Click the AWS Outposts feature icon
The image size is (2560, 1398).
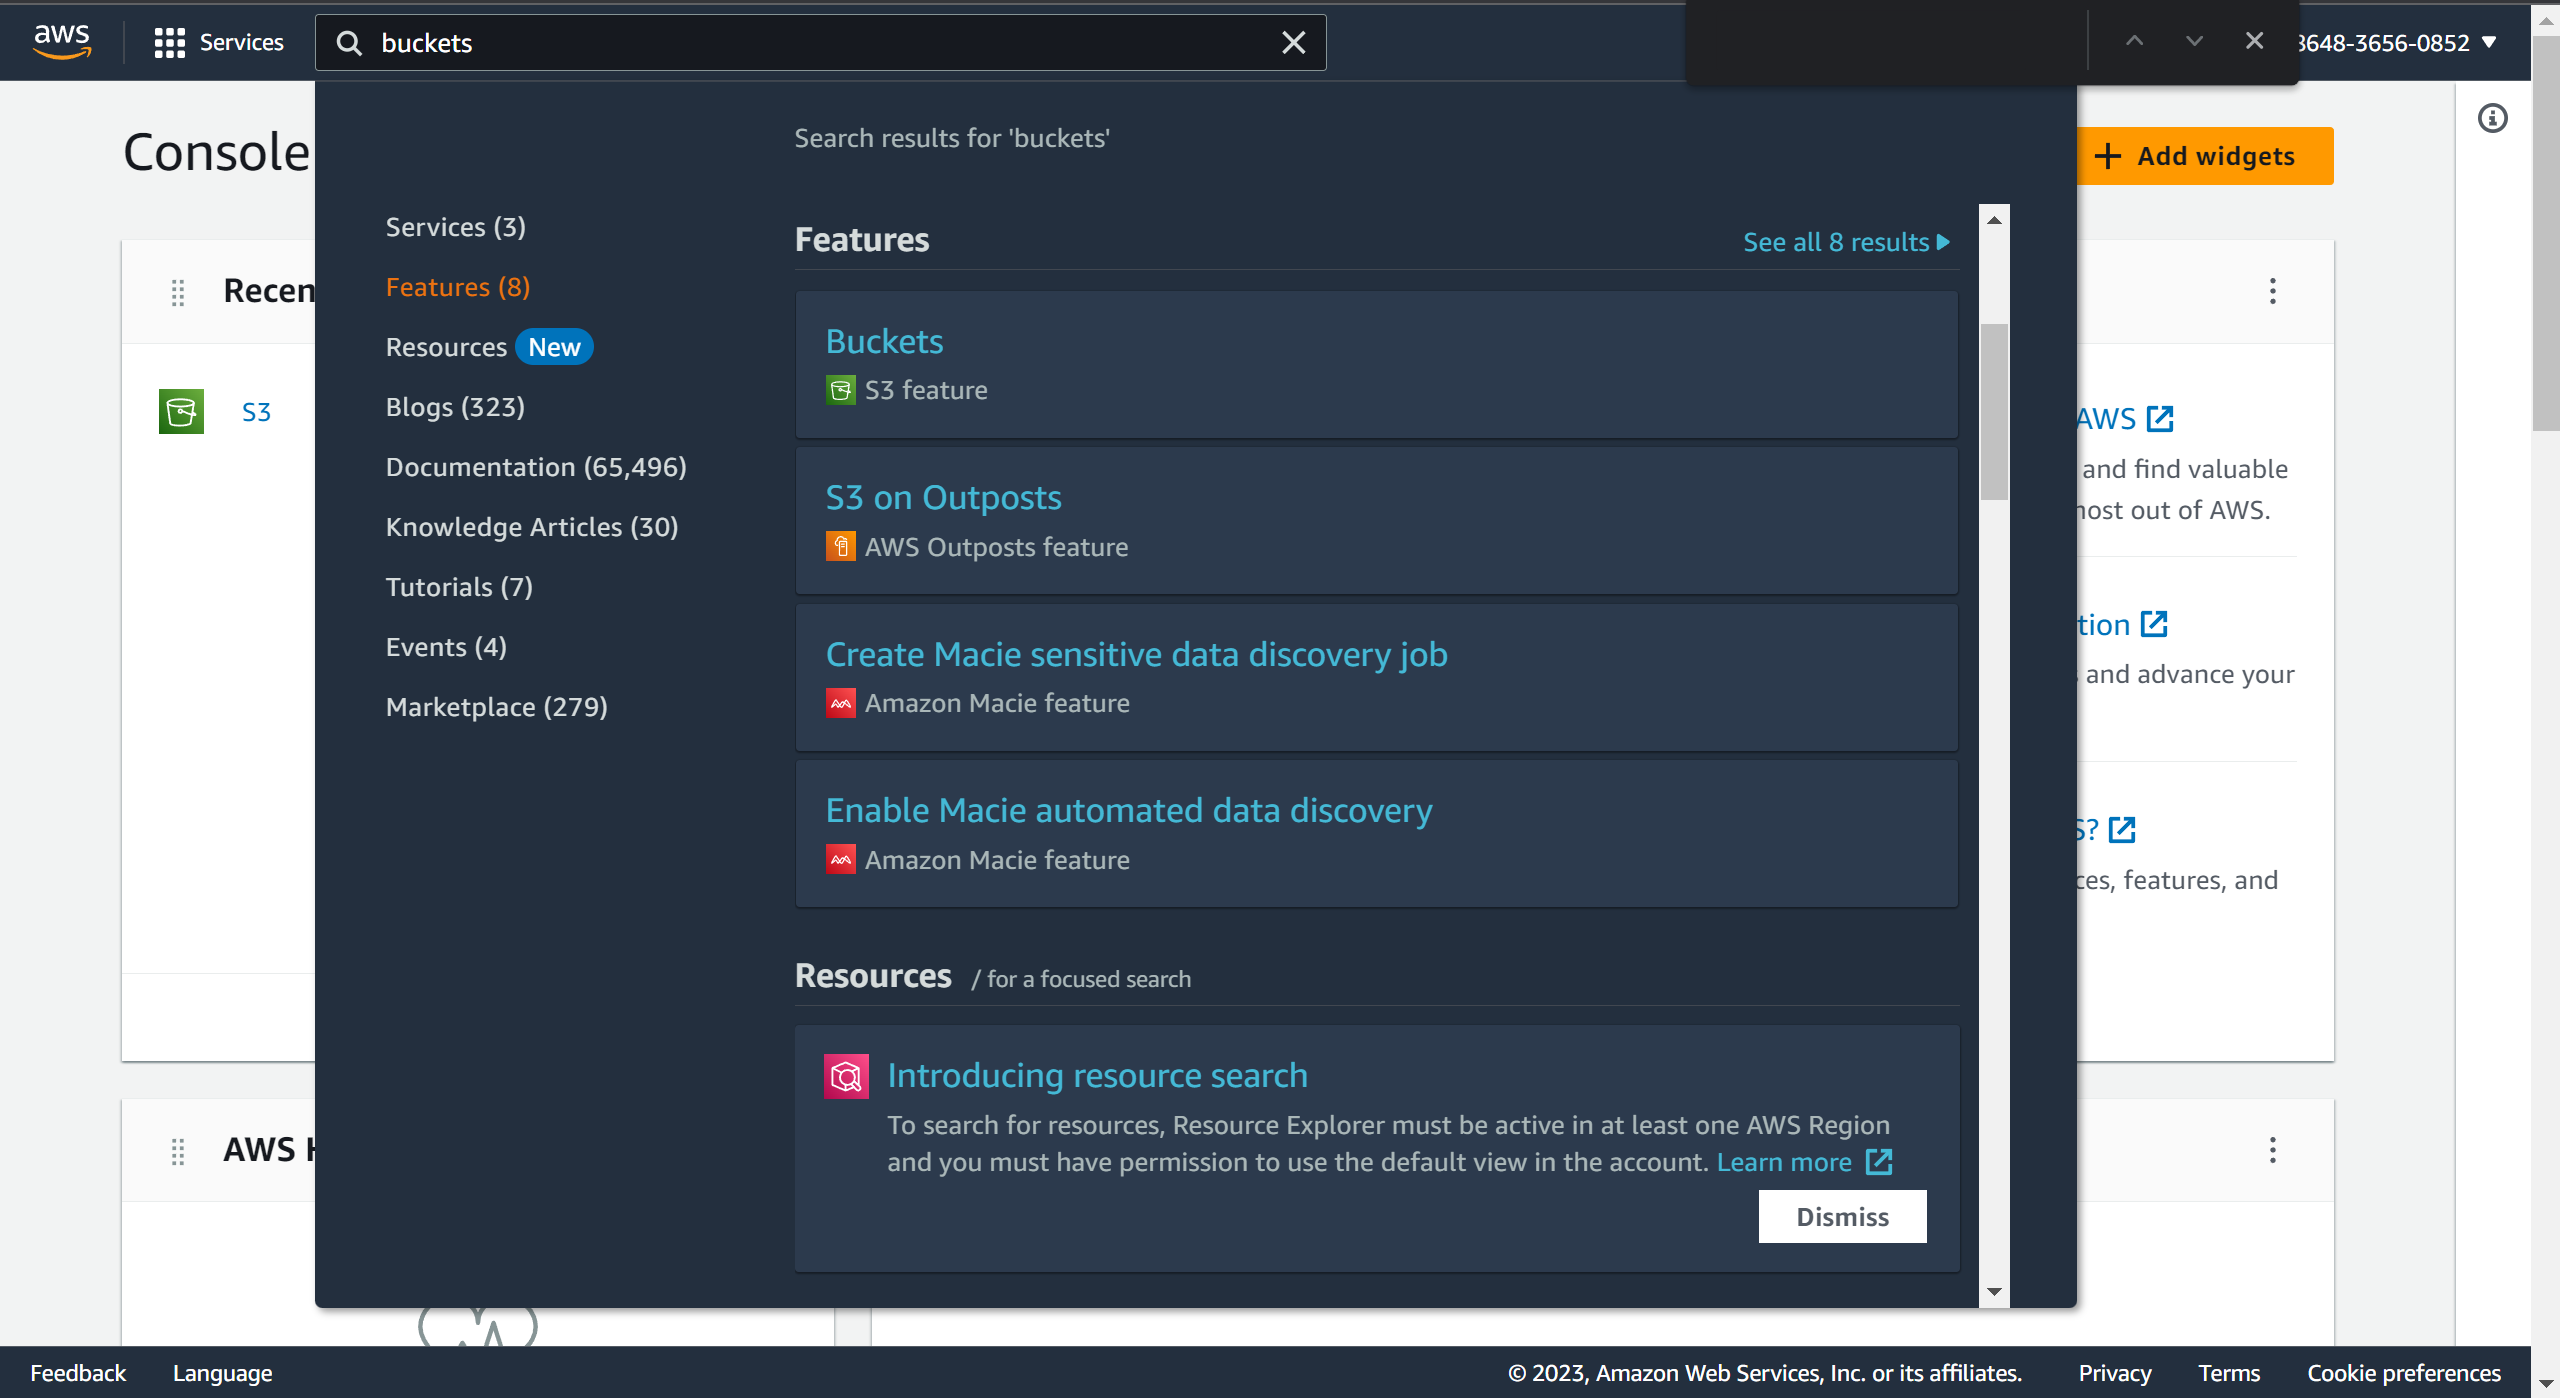[841, 546]
